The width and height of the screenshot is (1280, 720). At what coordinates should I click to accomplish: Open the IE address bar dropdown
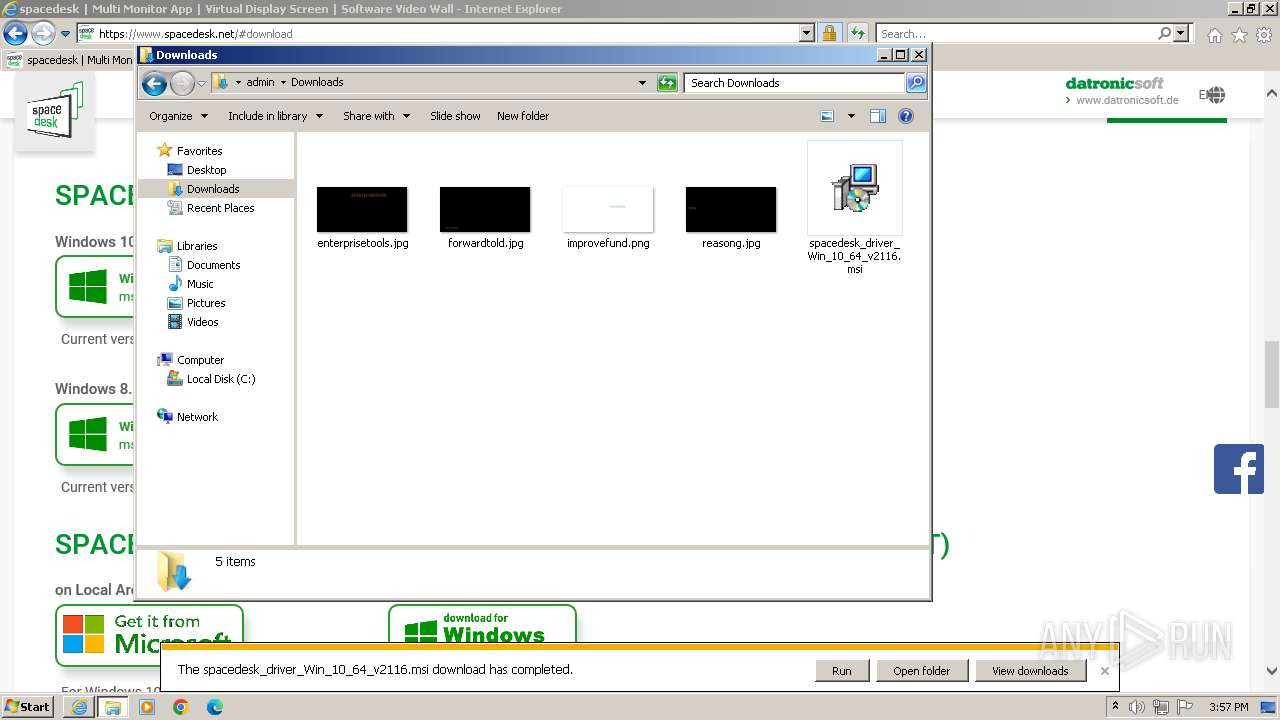pos(807,33)
